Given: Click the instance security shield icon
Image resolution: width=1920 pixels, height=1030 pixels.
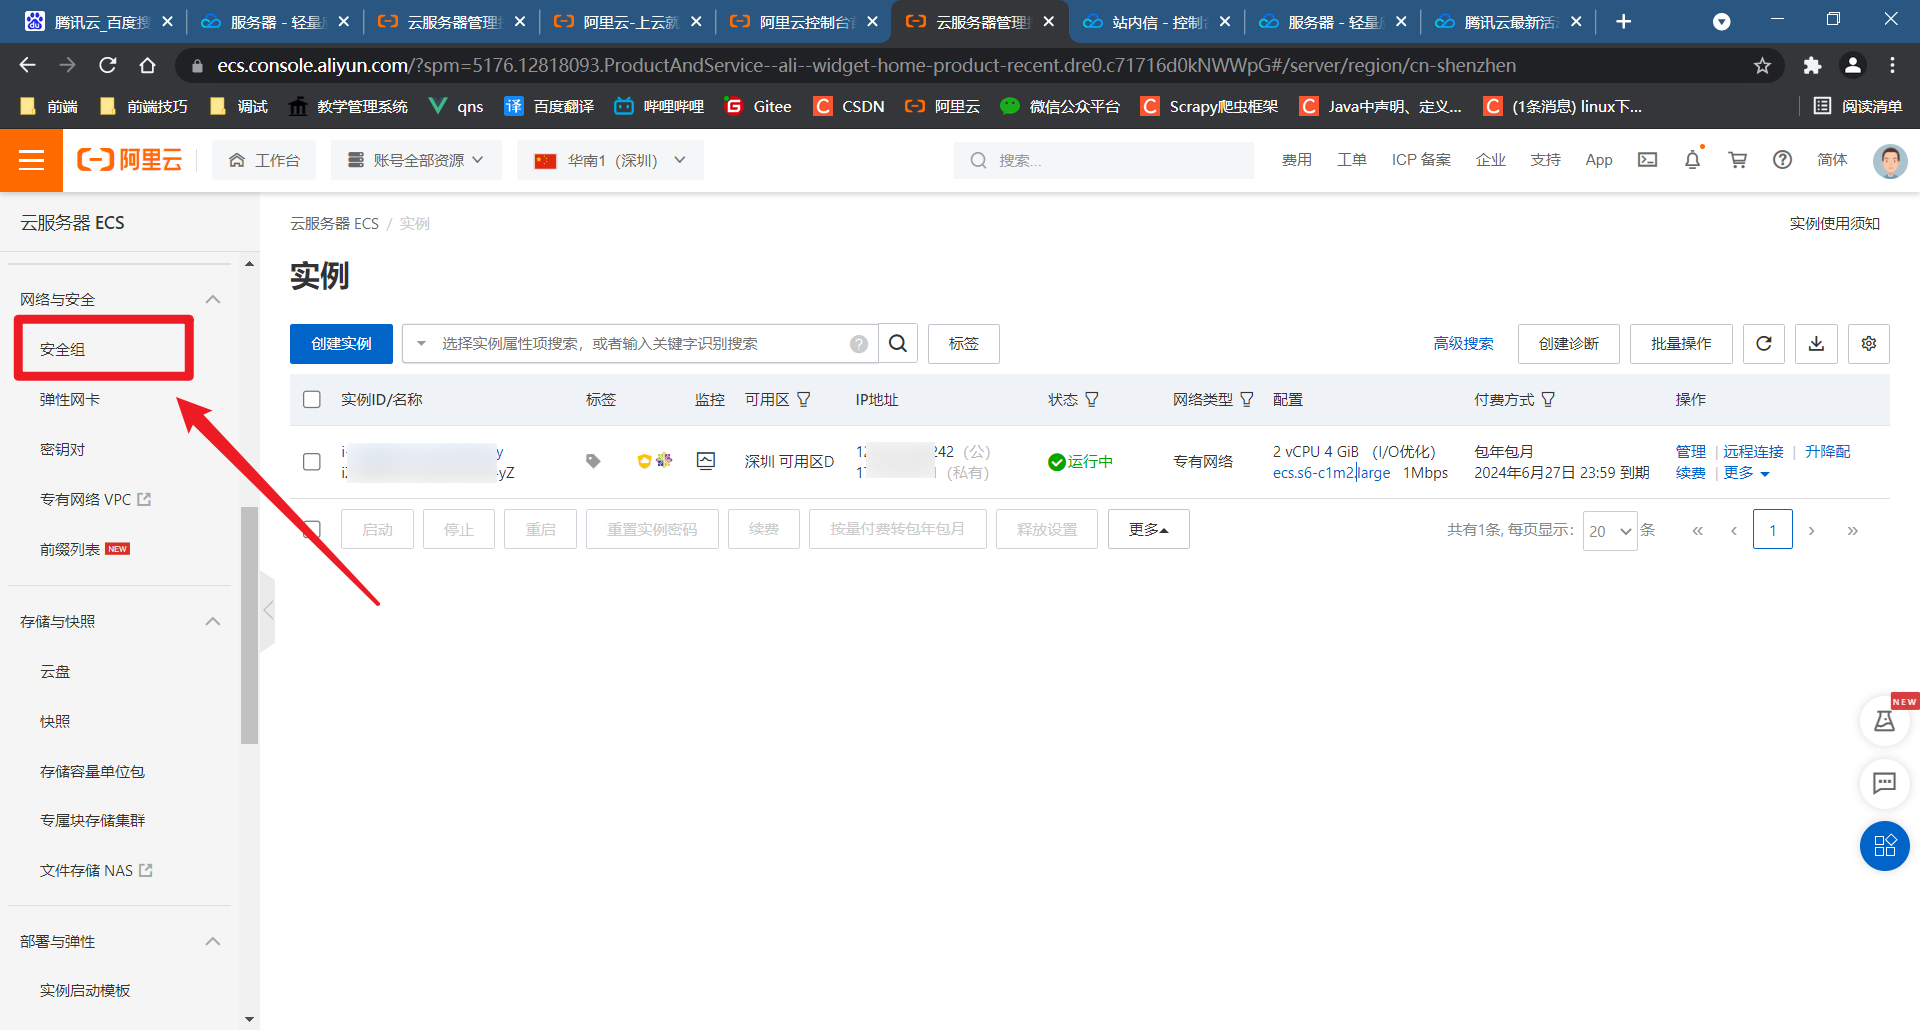Looking at the screenshot, I should [x=644, y=461].
